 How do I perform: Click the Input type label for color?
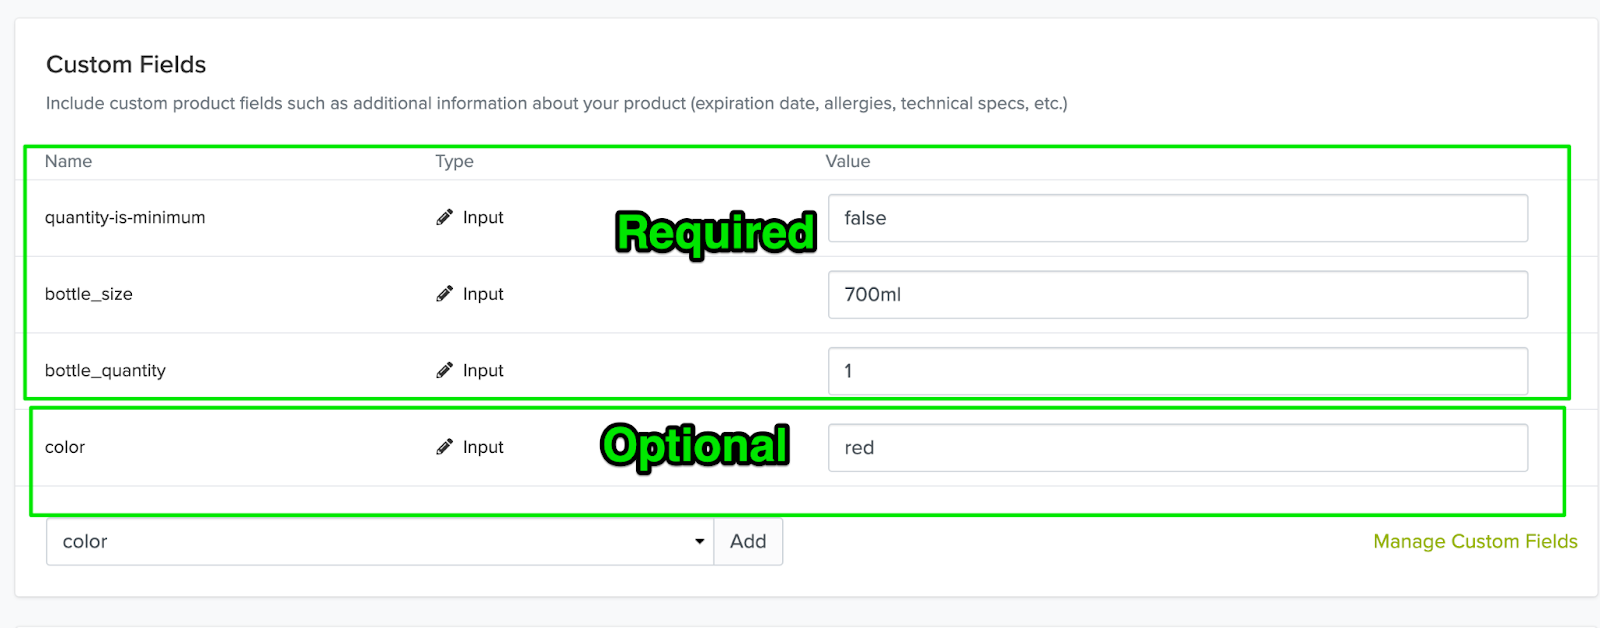[483, 447]
